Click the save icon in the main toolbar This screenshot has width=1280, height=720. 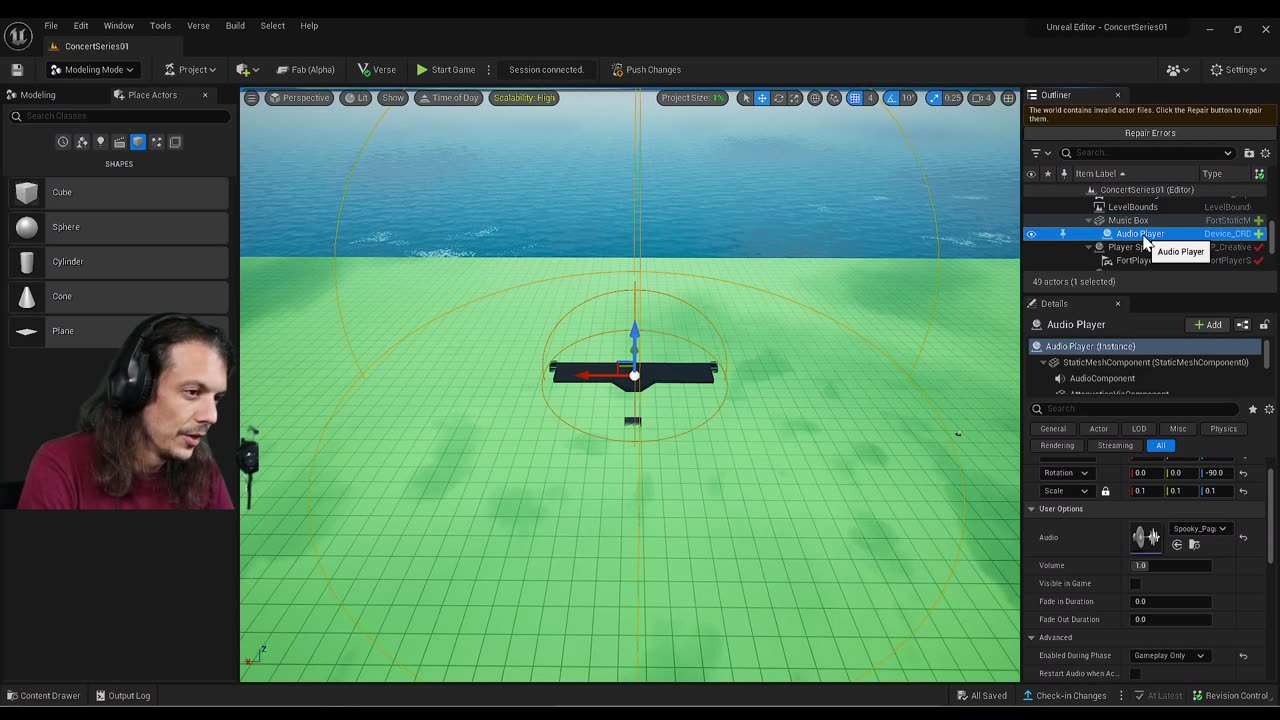[x=17, y=70]
